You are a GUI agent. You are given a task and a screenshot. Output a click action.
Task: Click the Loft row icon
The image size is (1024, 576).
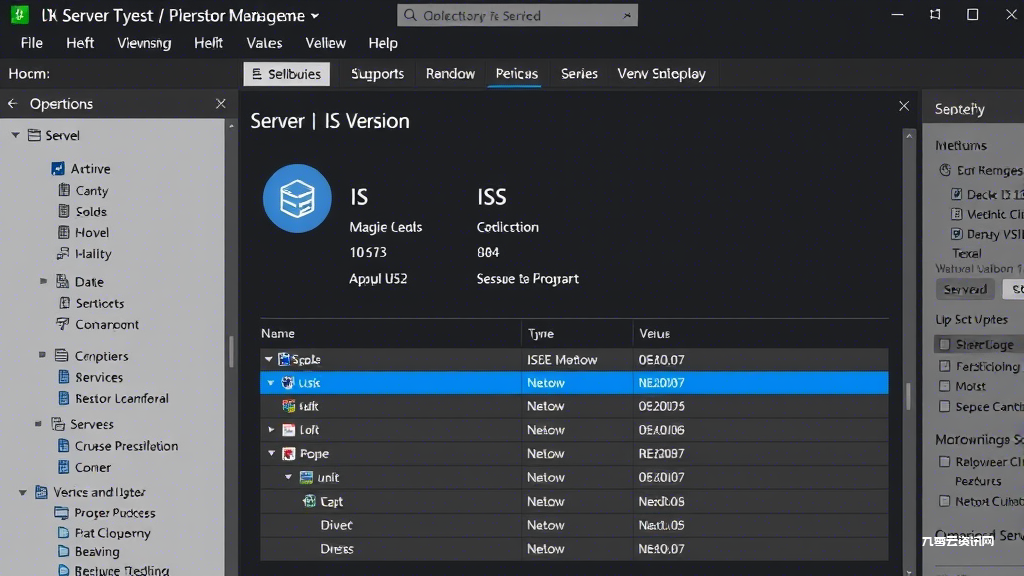coord(289,430)
